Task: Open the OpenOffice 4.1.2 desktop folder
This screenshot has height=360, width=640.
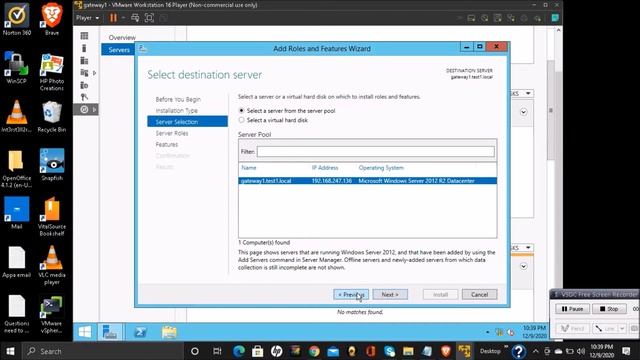Action: (x=17, y=168)
